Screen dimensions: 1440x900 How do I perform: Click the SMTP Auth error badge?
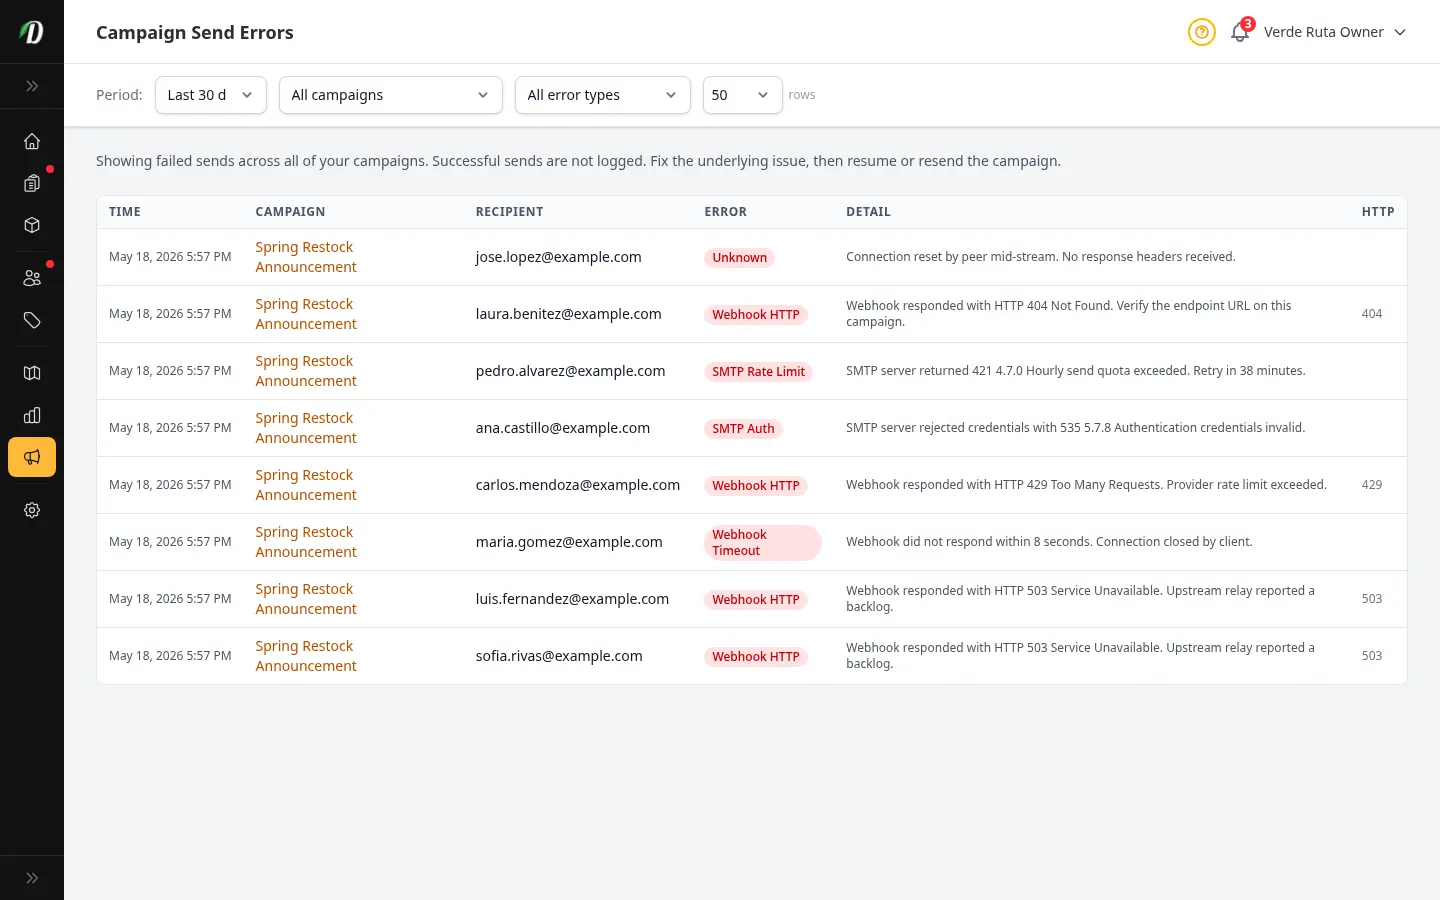(743, 429)
